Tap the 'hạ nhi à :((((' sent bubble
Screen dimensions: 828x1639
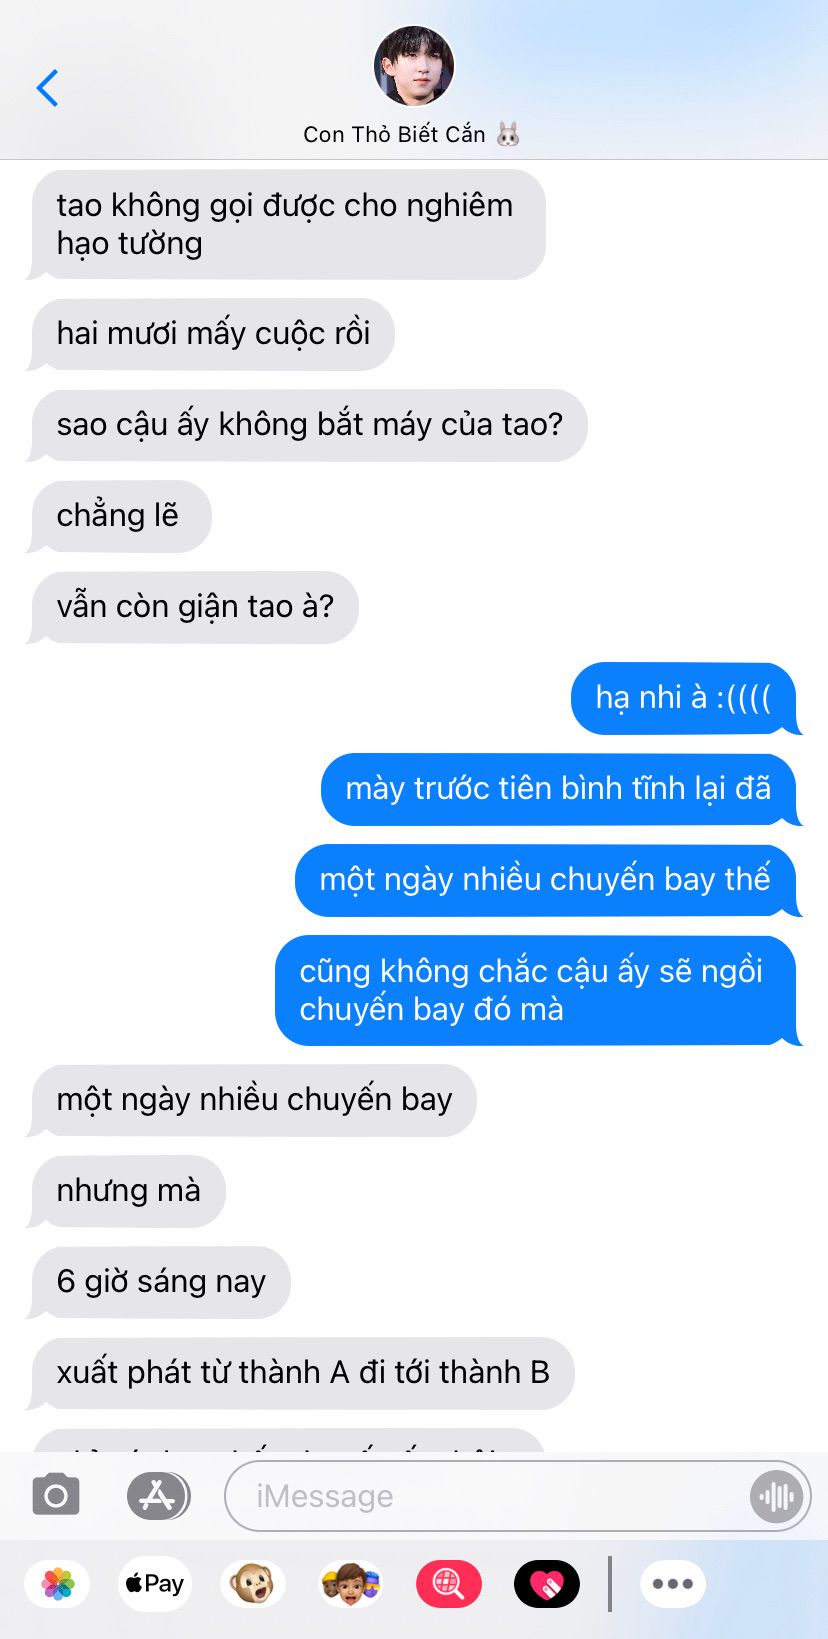(x=685, y=698)
